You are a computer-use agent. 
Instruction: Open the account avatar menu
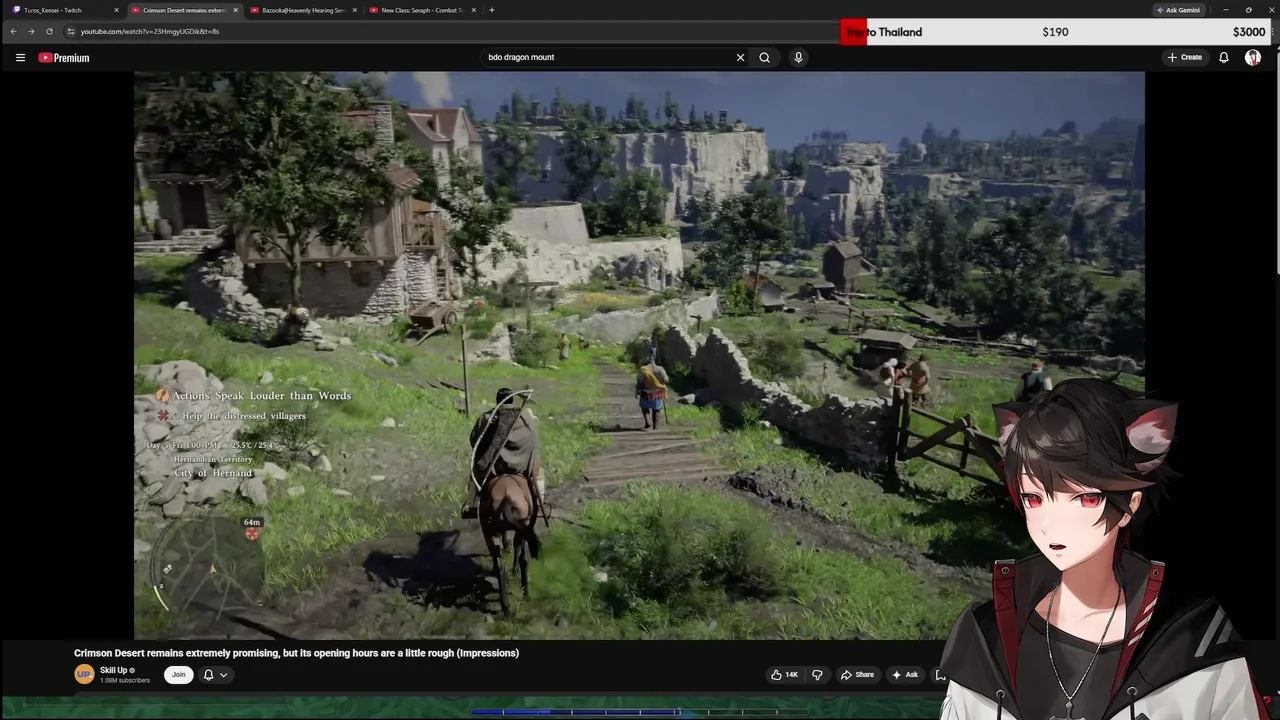[x=1252, y=57]
